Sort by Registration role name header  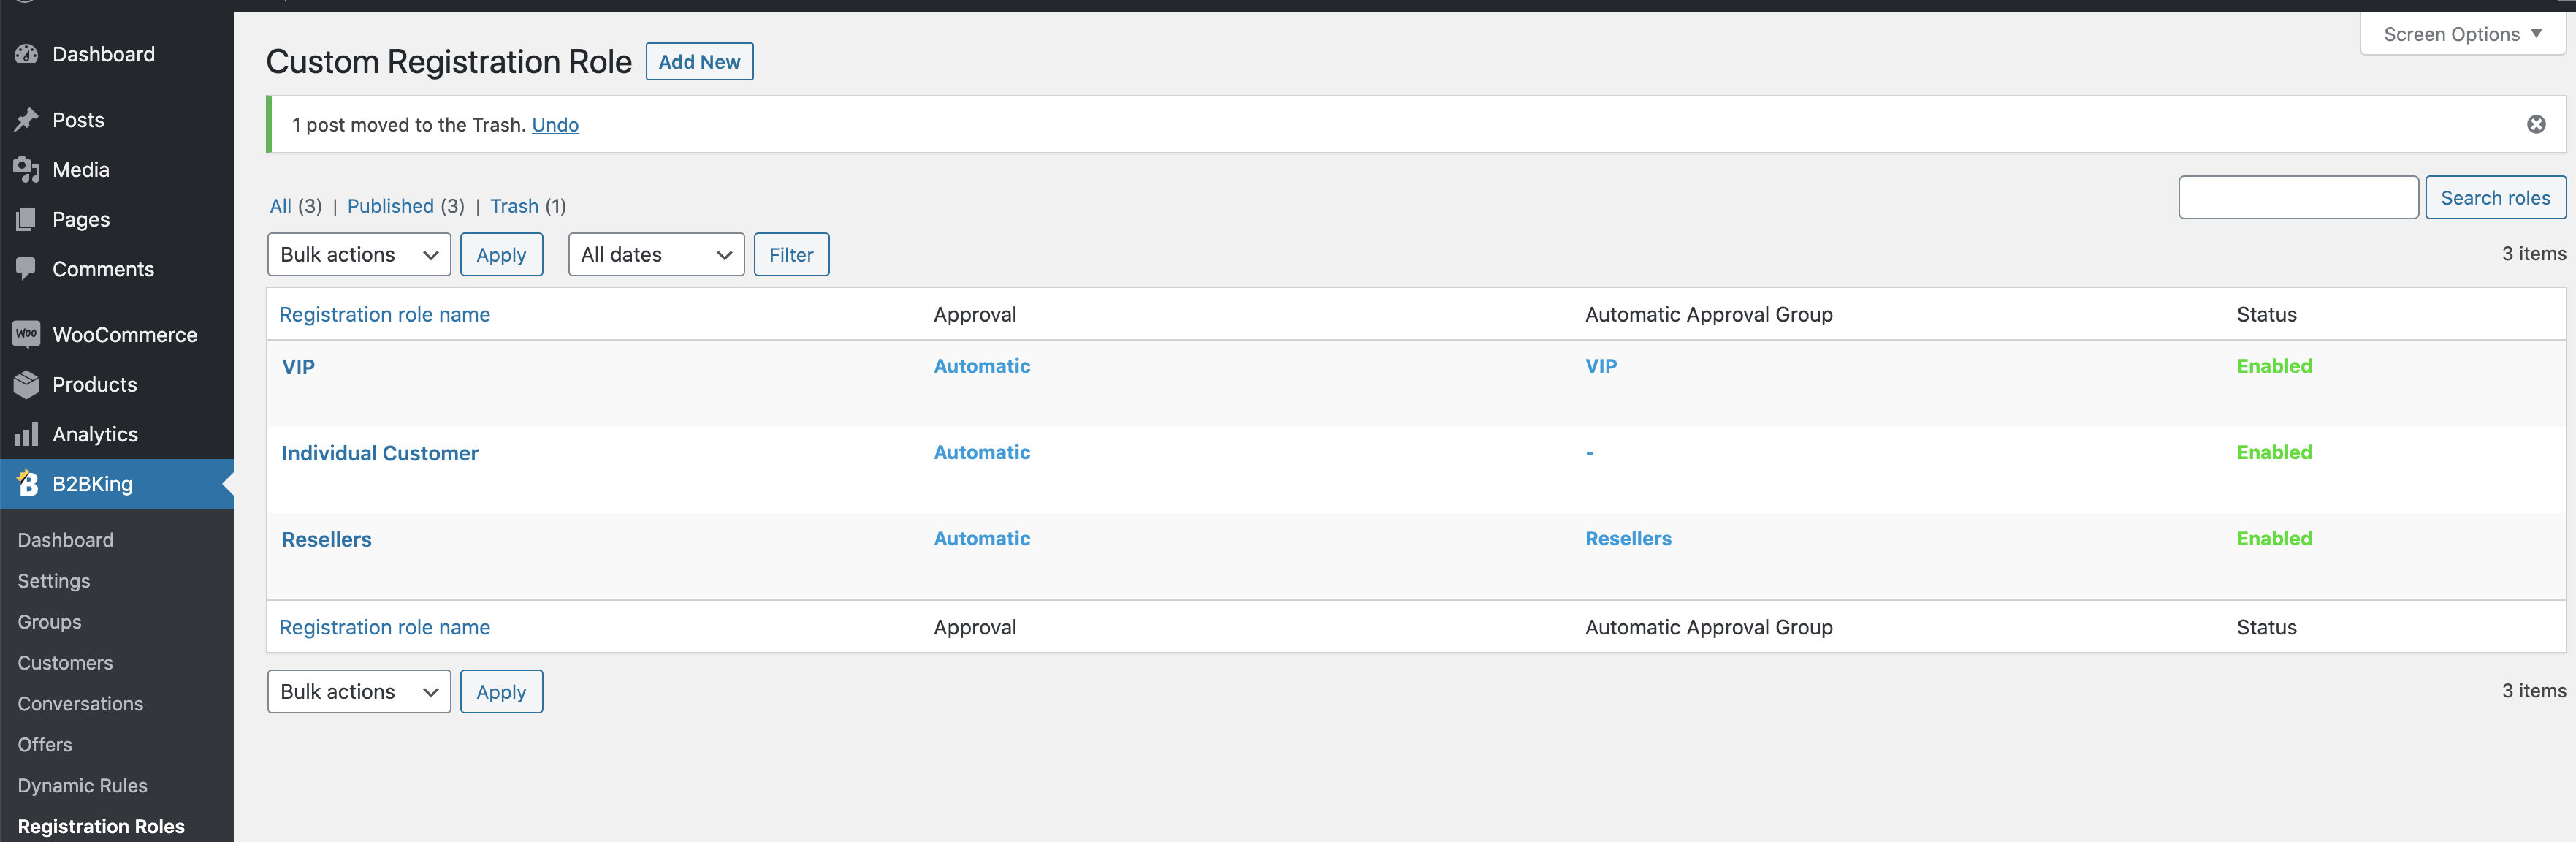click(384, 314)
